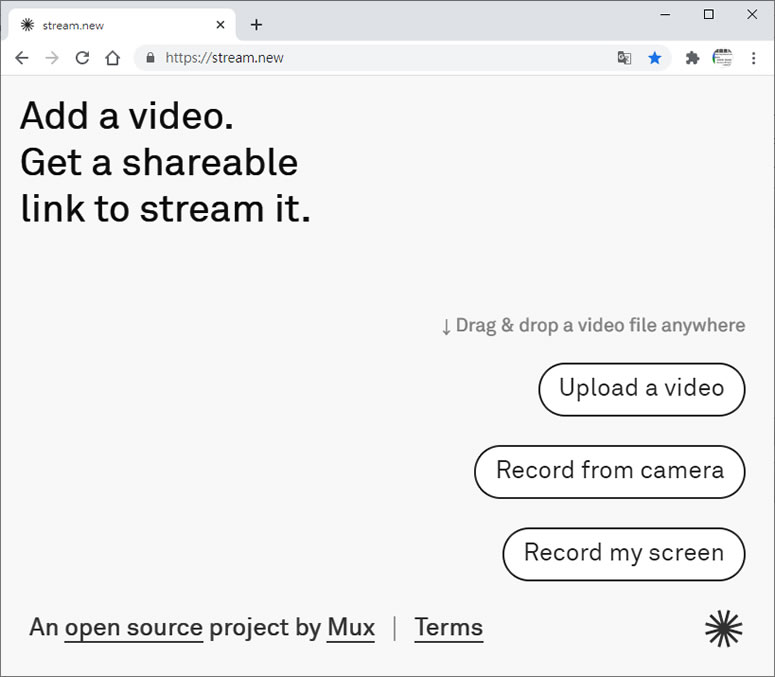Open the open source link
Screen dimensions: 775x677
click(x=133, y=628)
